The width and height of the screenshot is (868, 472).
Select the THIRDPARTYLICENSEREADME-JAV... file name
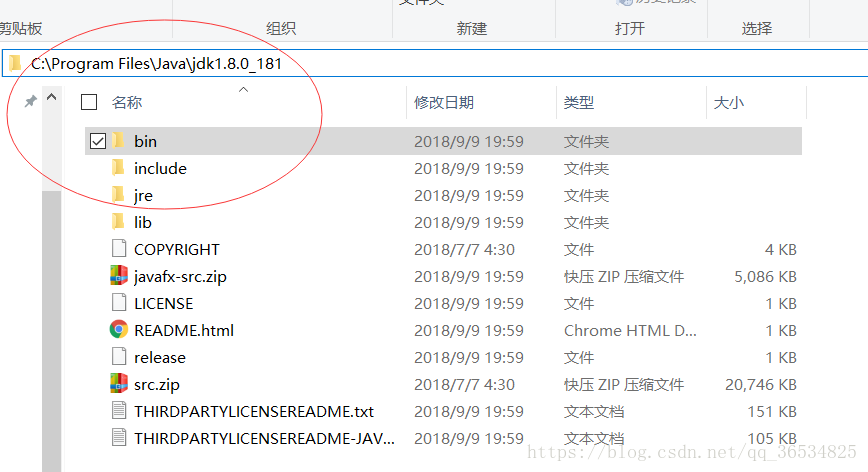264,438
